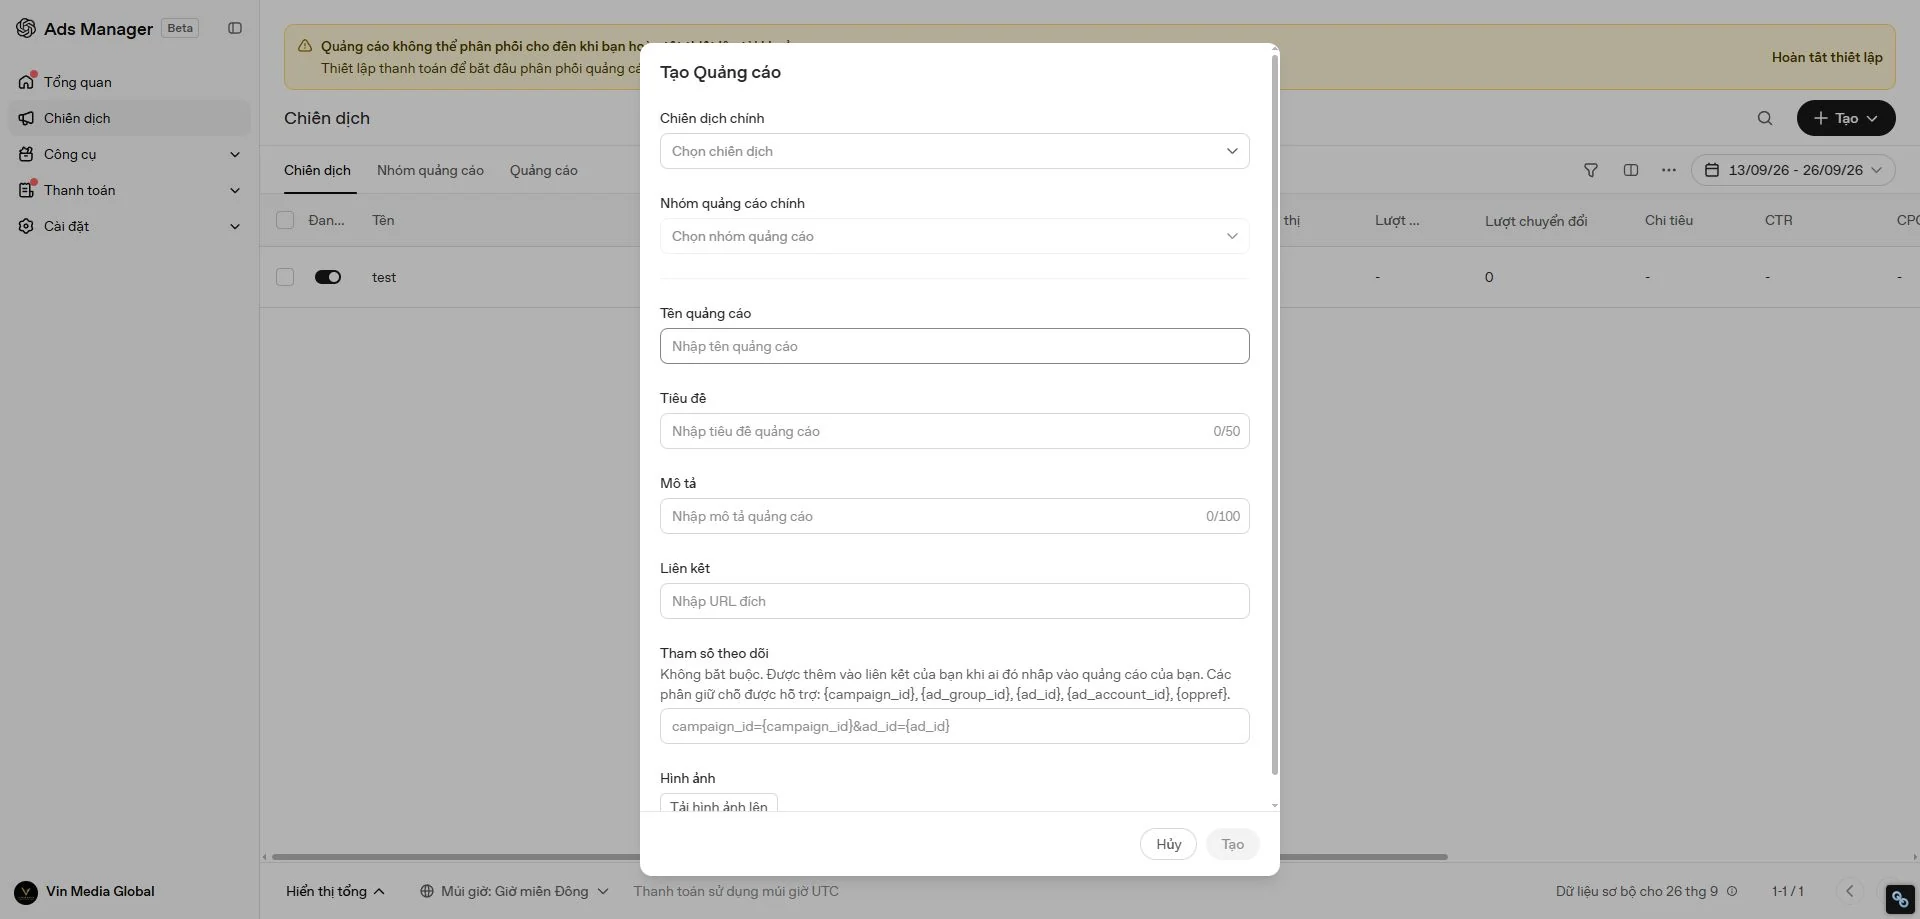Viewport: 1920px width, 919px height.
Task: Toggle the test campaign on/off switch
Action: point(328,277)
